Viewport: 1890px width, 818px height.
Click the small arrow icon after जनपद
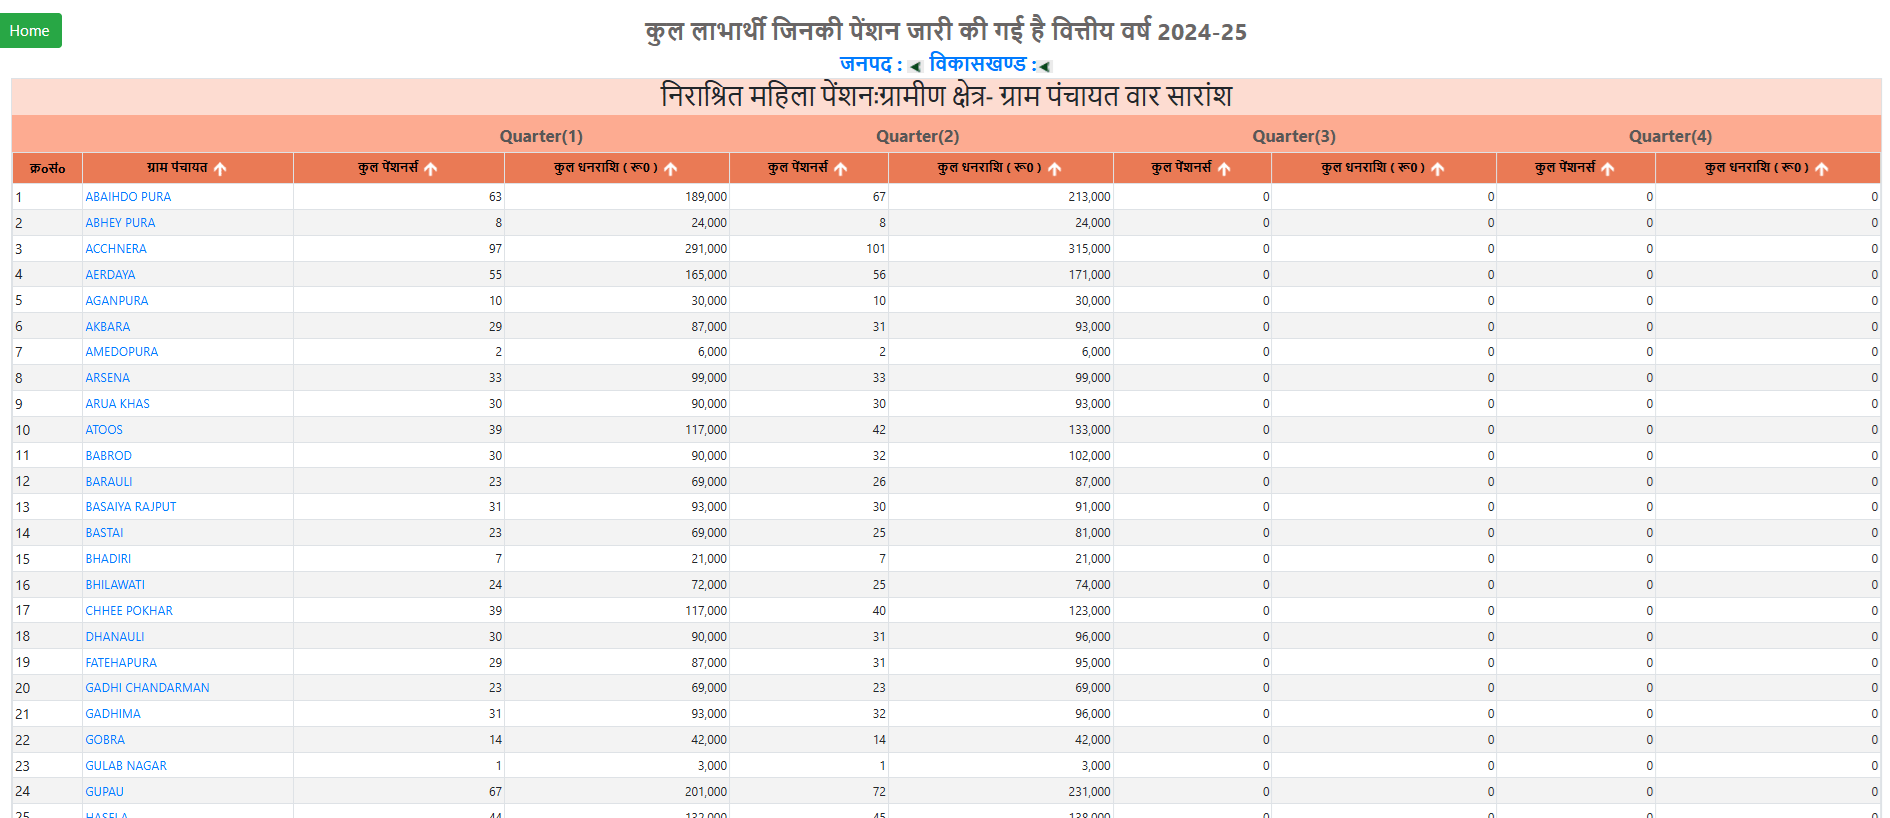click(x=915, y=67)
